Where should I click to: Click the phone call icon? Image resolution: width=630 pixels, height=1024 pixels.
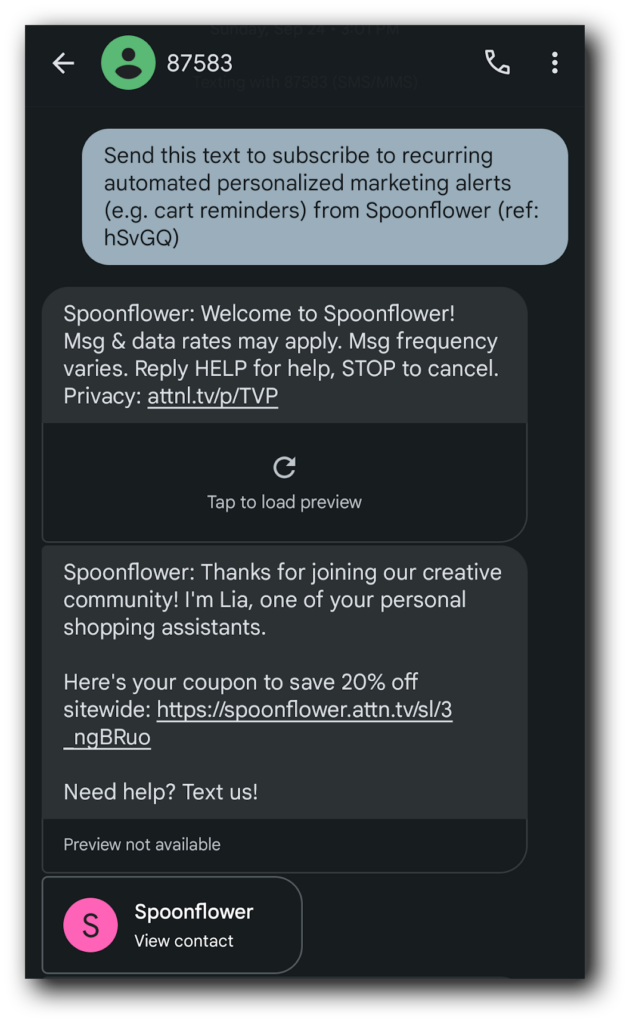(x=497, y=62)
